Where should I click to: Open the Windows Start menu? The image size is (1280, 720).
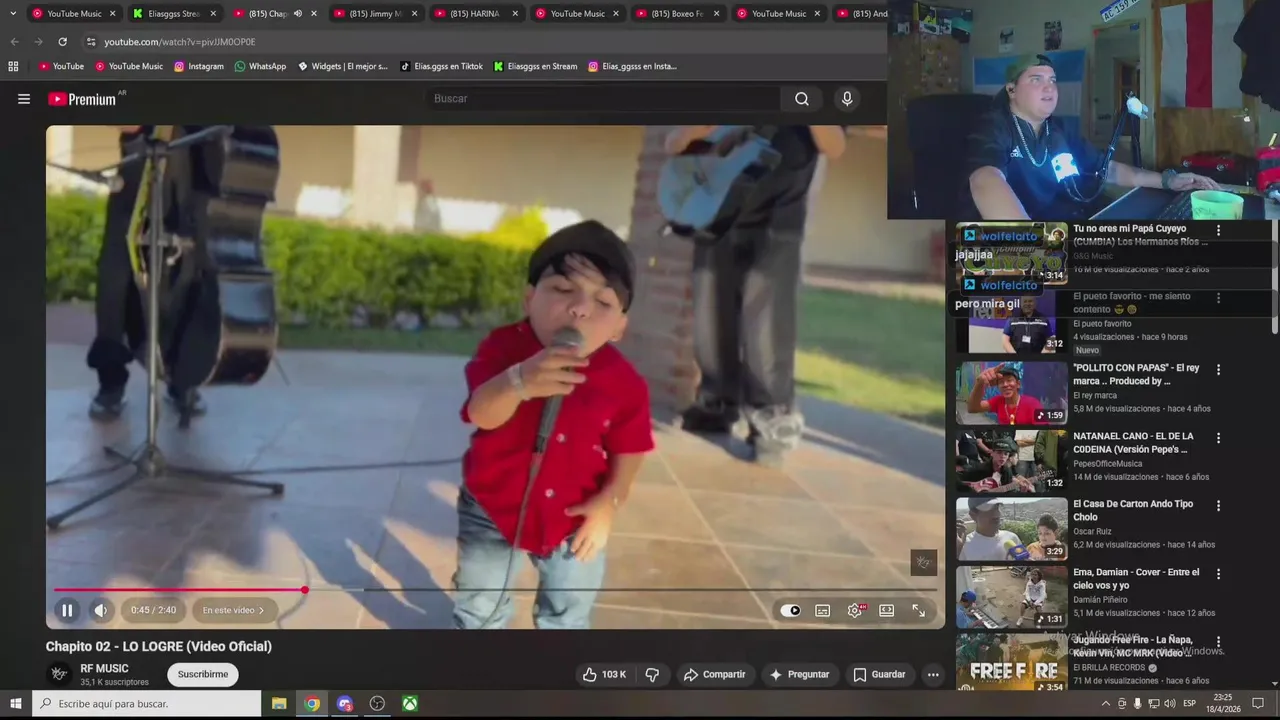[x=15, y=704]
